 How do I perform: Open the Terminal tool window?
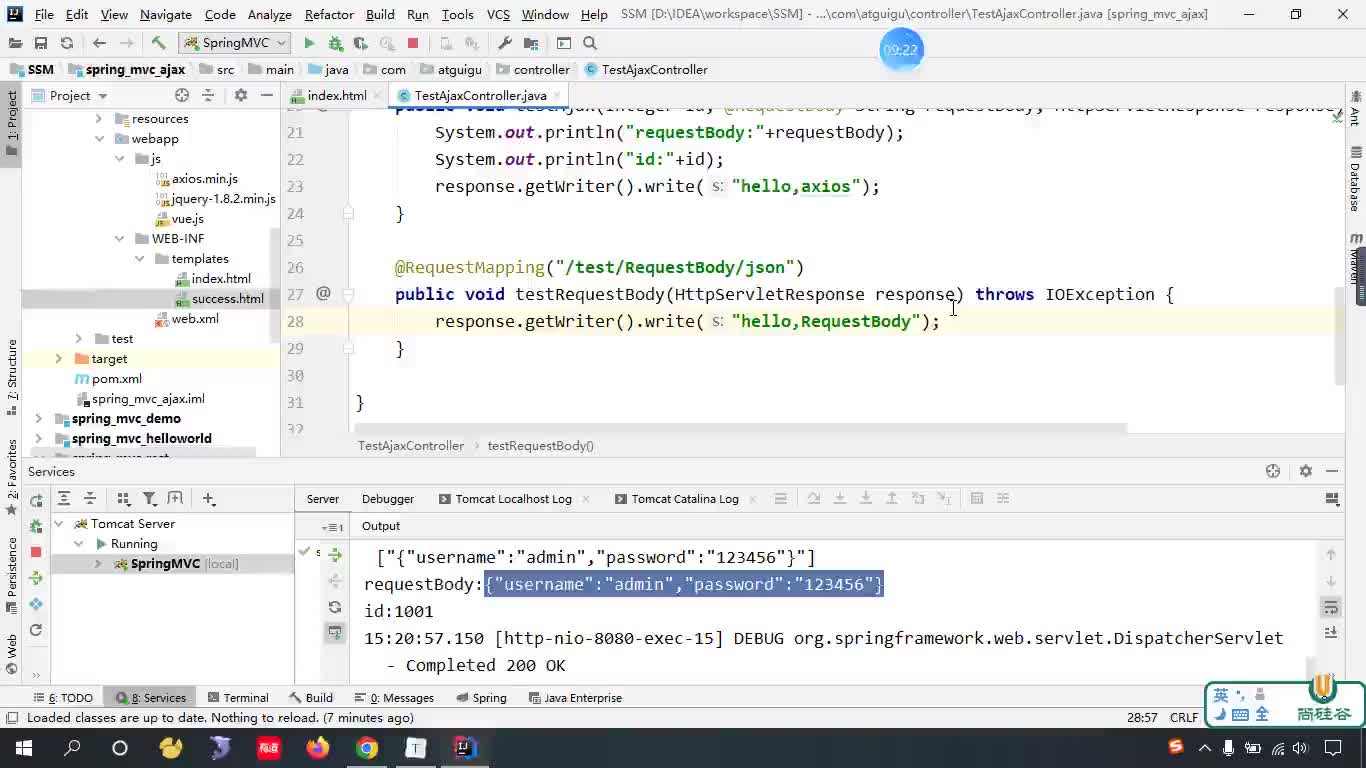(238, 698)
